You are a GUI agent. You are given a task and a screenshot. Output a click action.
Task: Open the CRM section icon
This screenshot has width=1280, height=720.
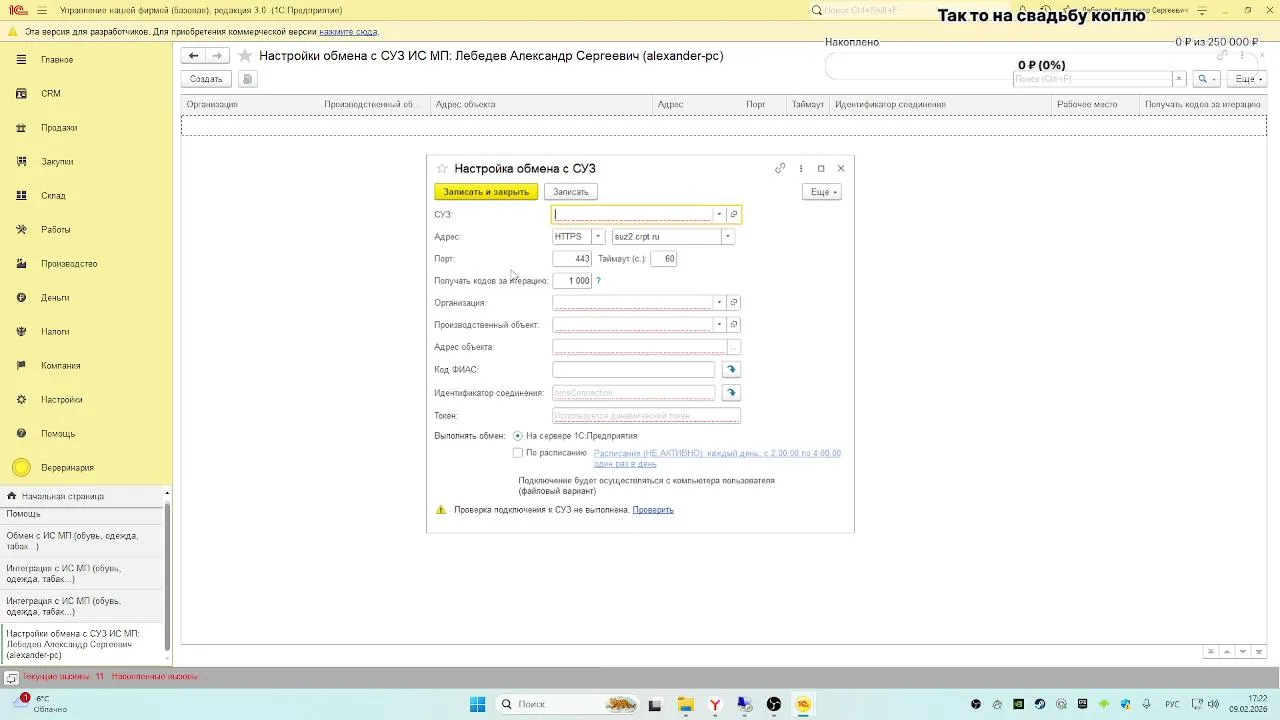(x=21, y=94)
